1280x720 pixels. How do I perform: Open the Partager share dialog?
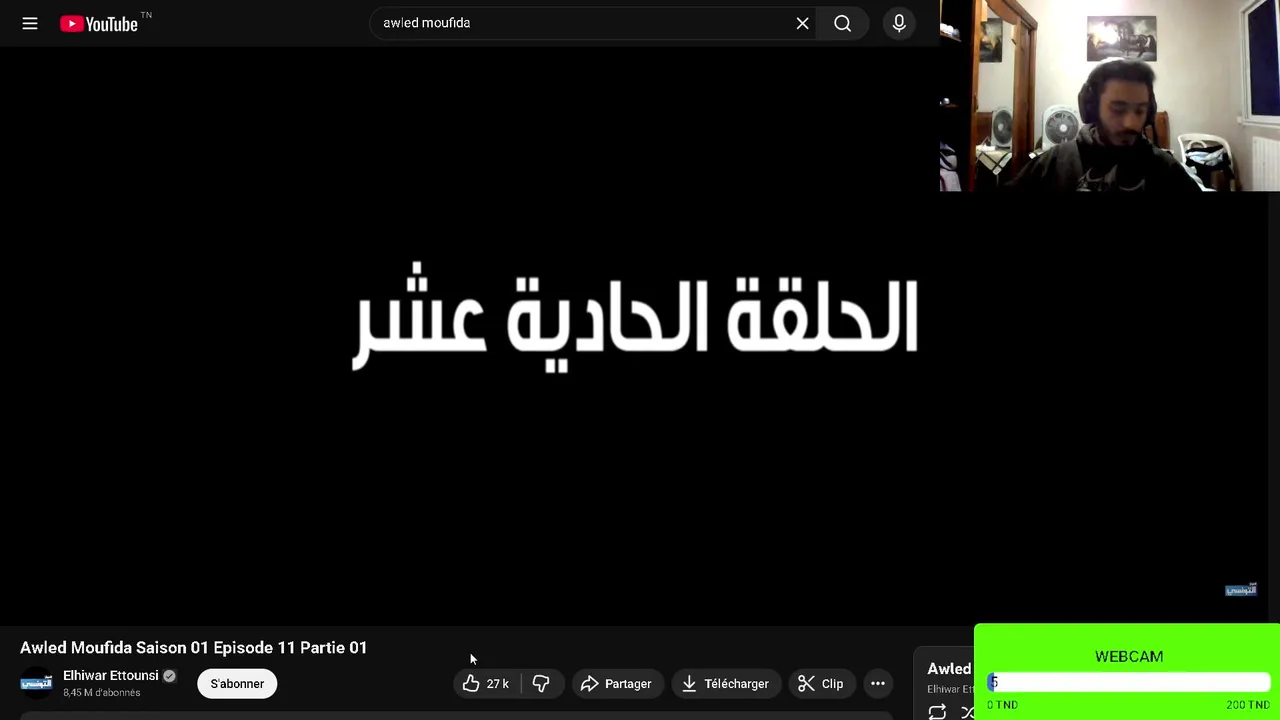[616, 684]
